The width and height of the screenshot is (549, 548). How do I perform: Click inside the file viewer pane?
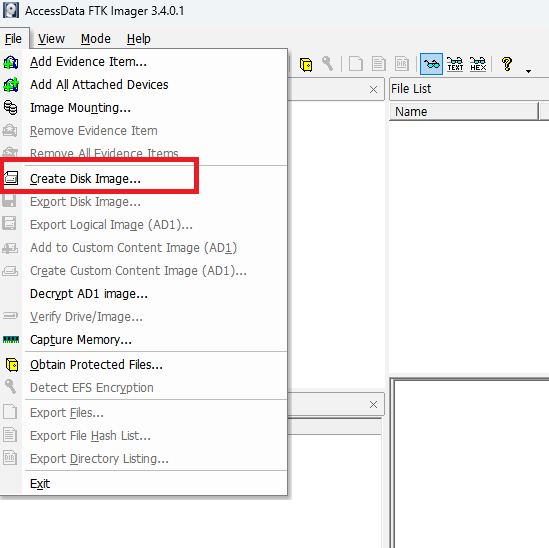tap(471, 464)
